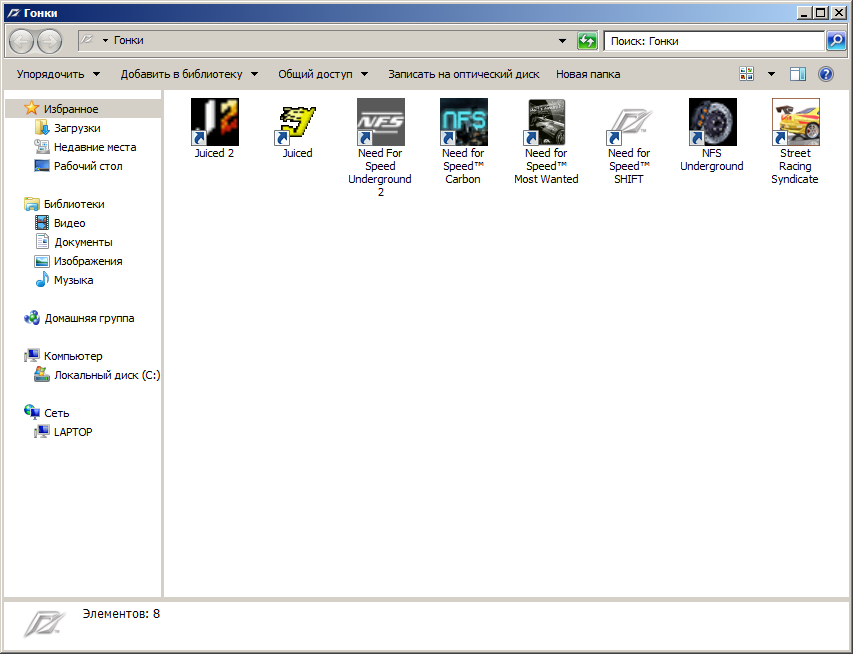Screen dimensions: 853x654
Task: Open Документы library
Action: (74, 242)
